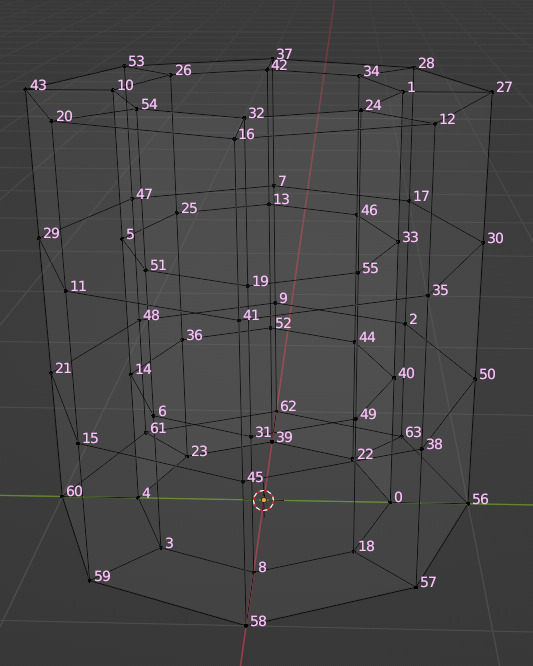Select vertex labeled 7
533x666 pixels.
[274, 185]
